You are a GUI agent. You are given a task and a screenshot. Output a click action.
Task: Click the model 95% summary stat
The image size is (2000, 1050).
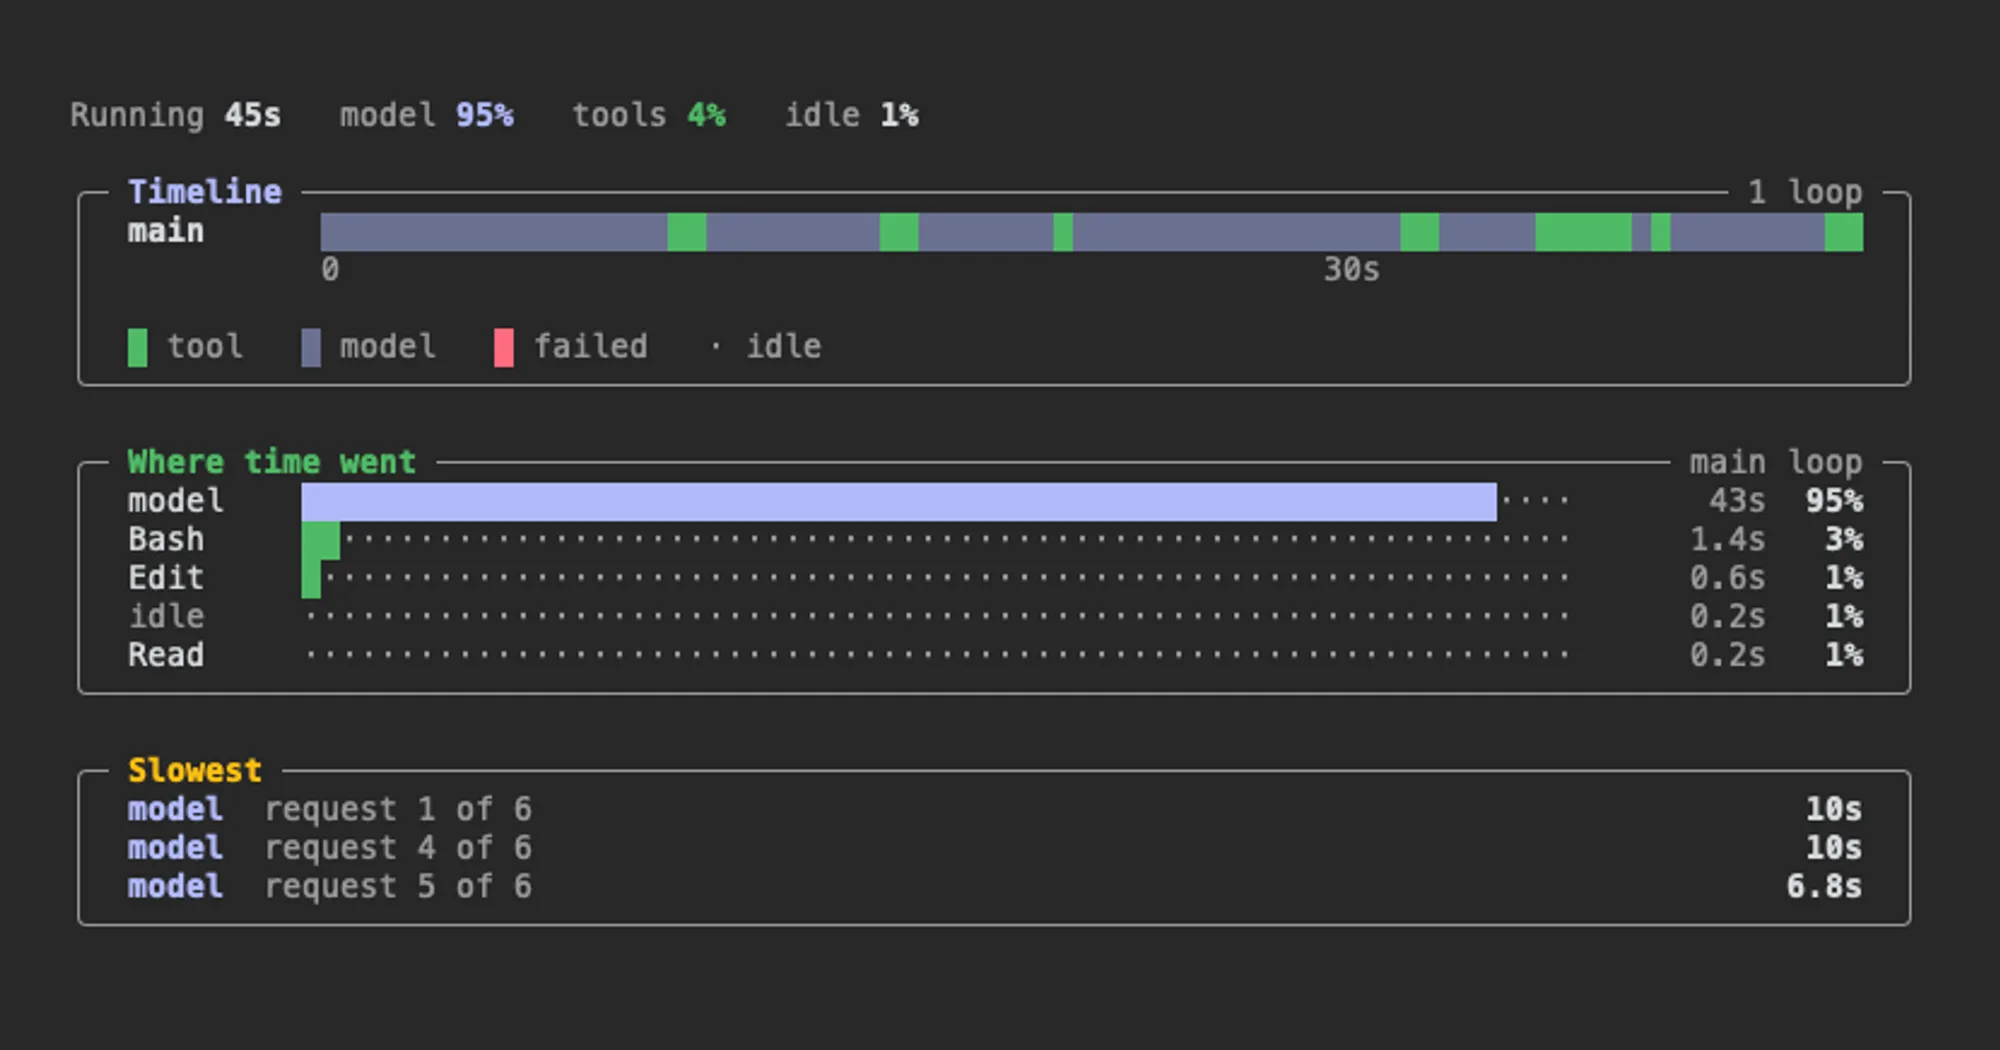(426, 115)
